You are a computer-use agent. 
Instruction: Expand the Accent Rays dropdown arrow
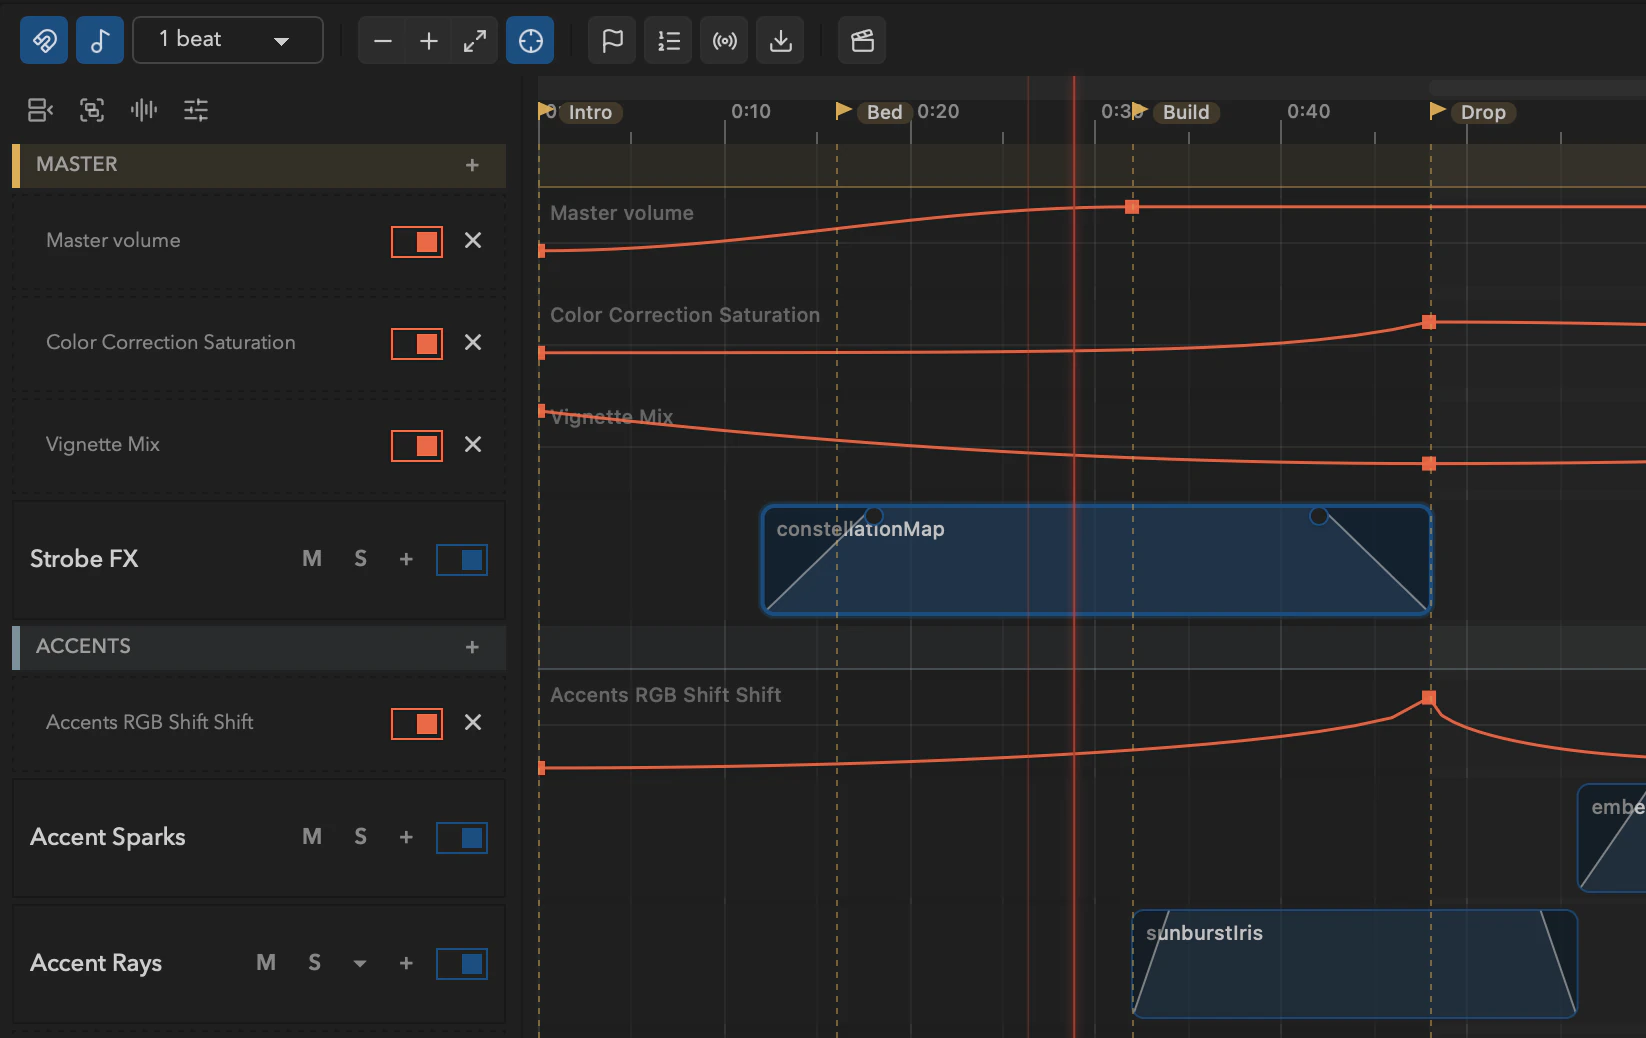tap(360, 964)
